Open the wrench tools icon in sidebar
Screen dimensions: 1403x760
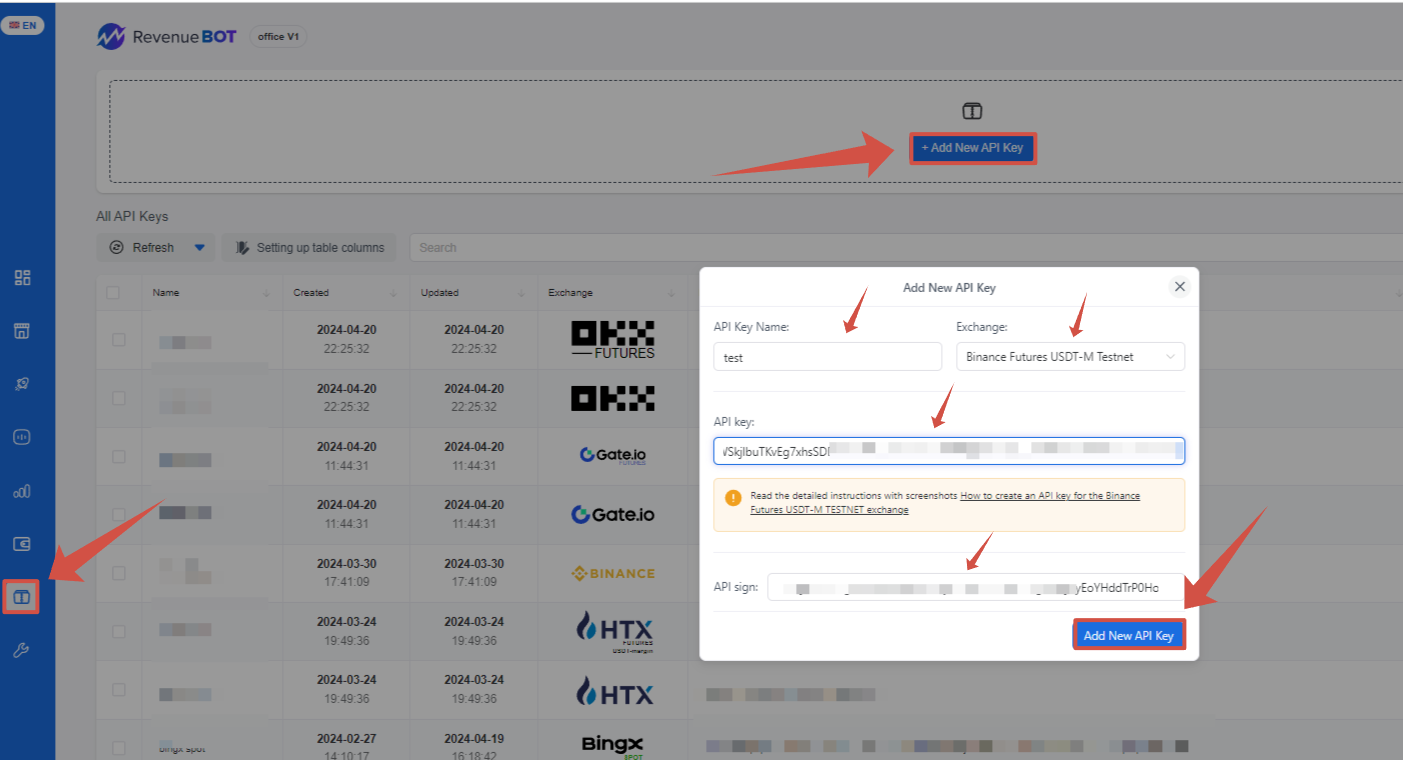(x=22, y=651)
